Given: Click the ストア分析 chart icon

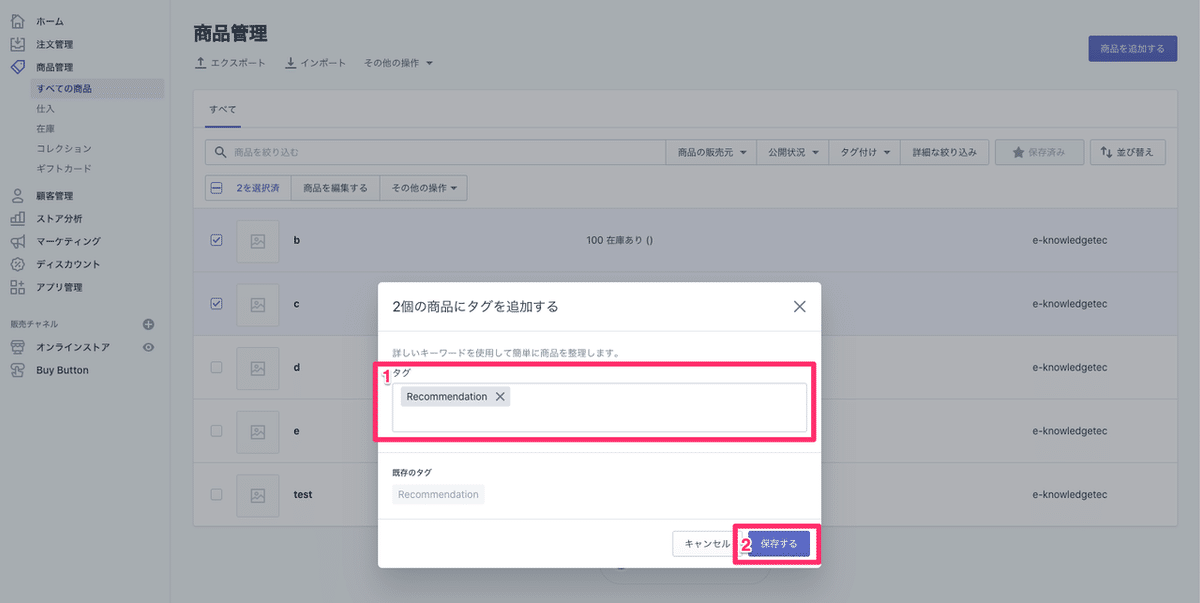Looking at the screenshot, I should point(17,218).
